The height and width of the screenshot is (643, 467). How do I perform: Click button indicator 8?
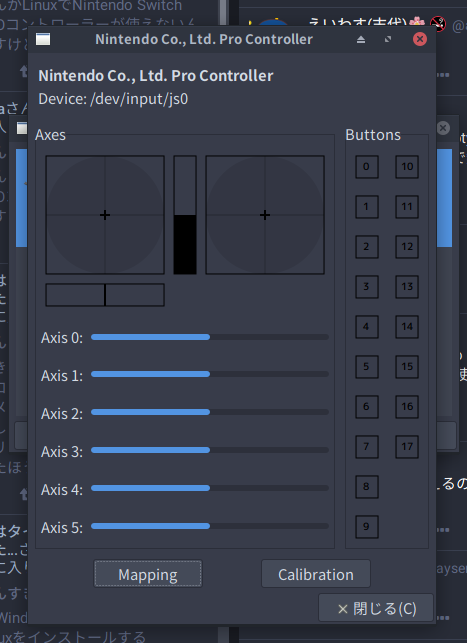367,486
